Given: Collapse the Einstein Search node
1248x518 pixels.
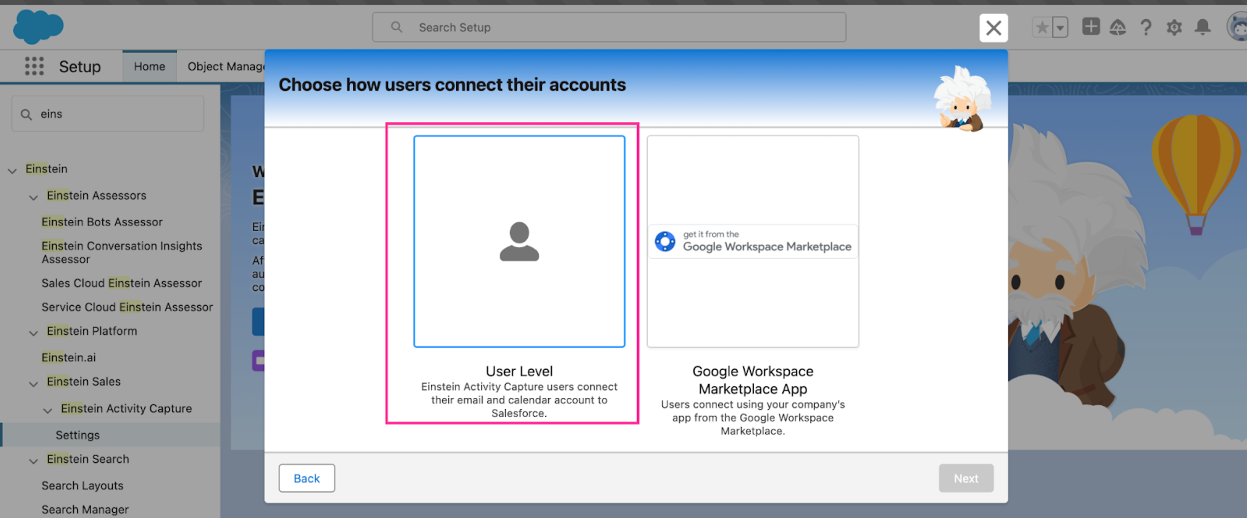Looking at the screenshot, I should (x=33, y=460).
